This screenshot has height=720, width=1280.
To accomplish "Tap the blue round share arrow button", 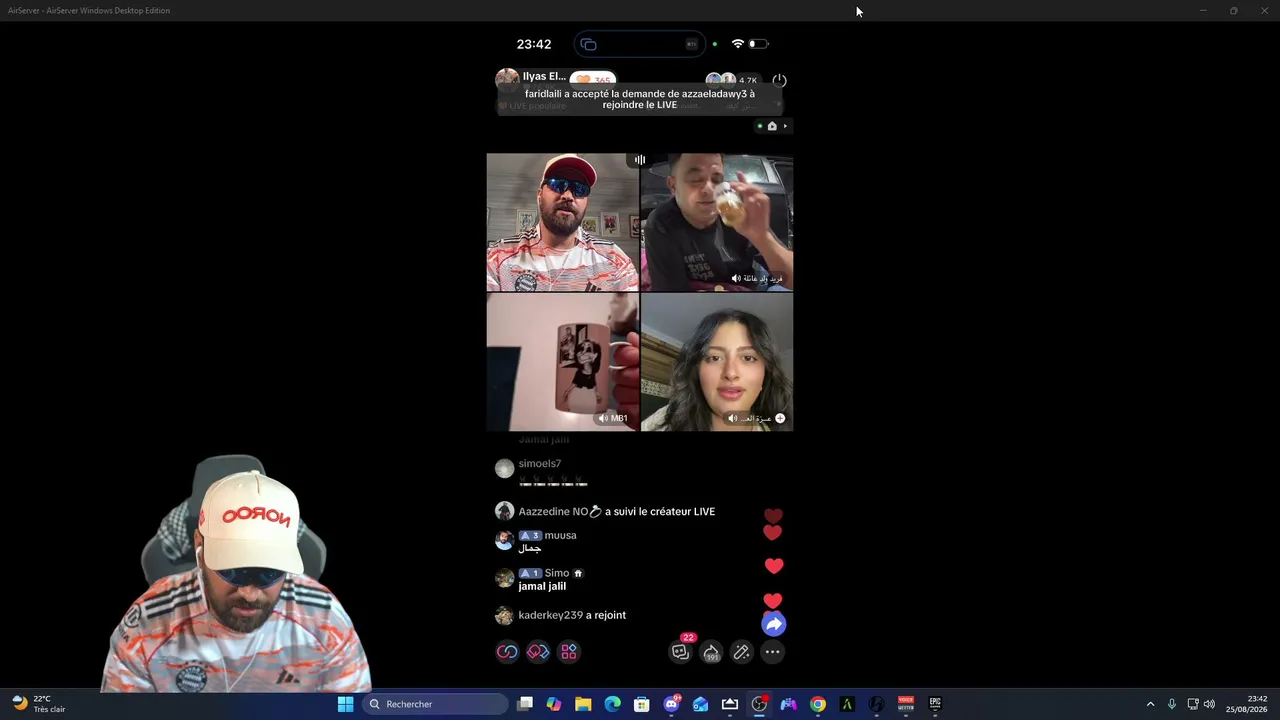I will coord(773,624).
